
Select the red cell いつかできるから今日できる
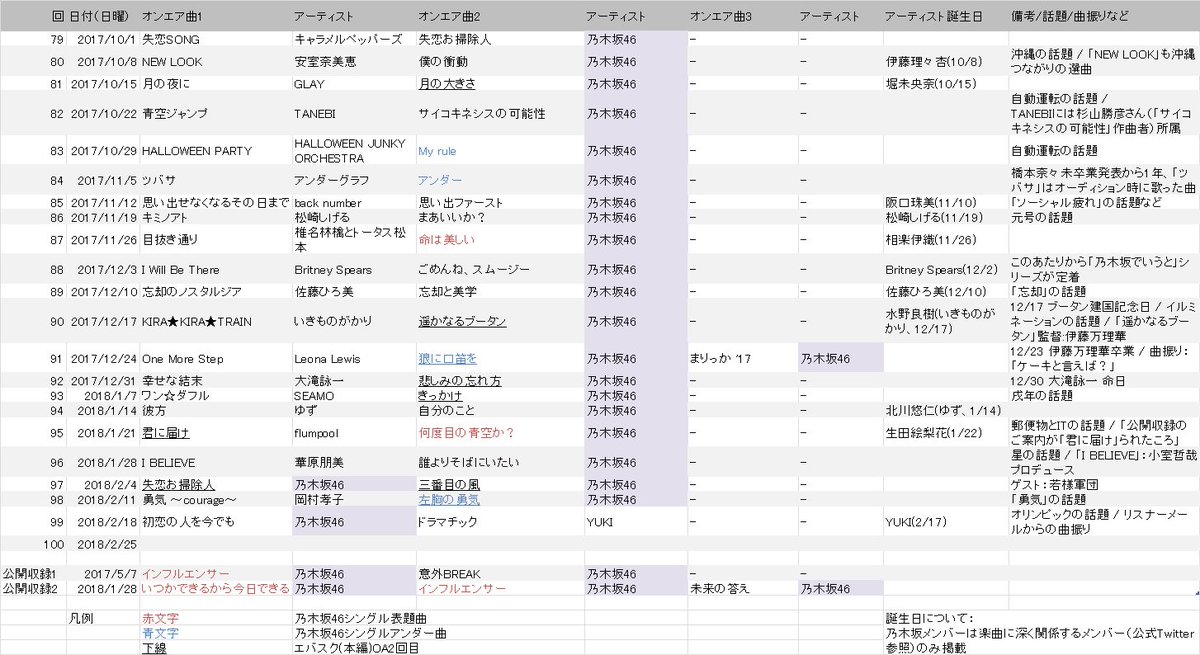point(213,589)
